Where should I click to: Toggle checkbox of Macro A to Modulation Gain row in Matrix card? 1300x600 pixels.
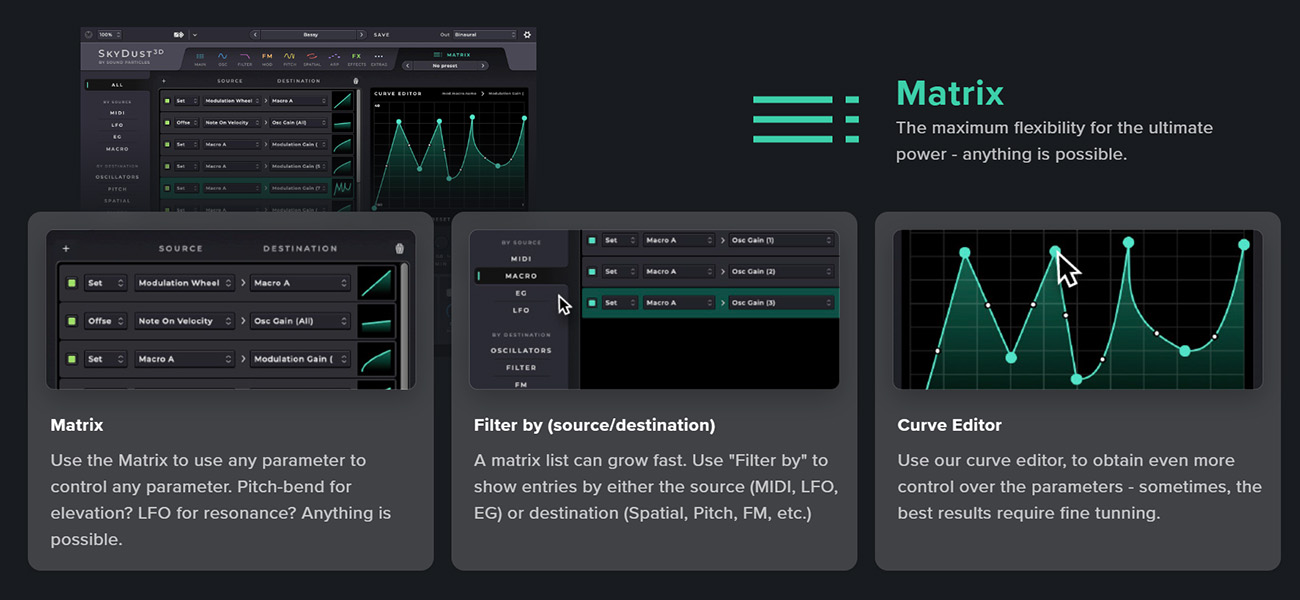72,359
